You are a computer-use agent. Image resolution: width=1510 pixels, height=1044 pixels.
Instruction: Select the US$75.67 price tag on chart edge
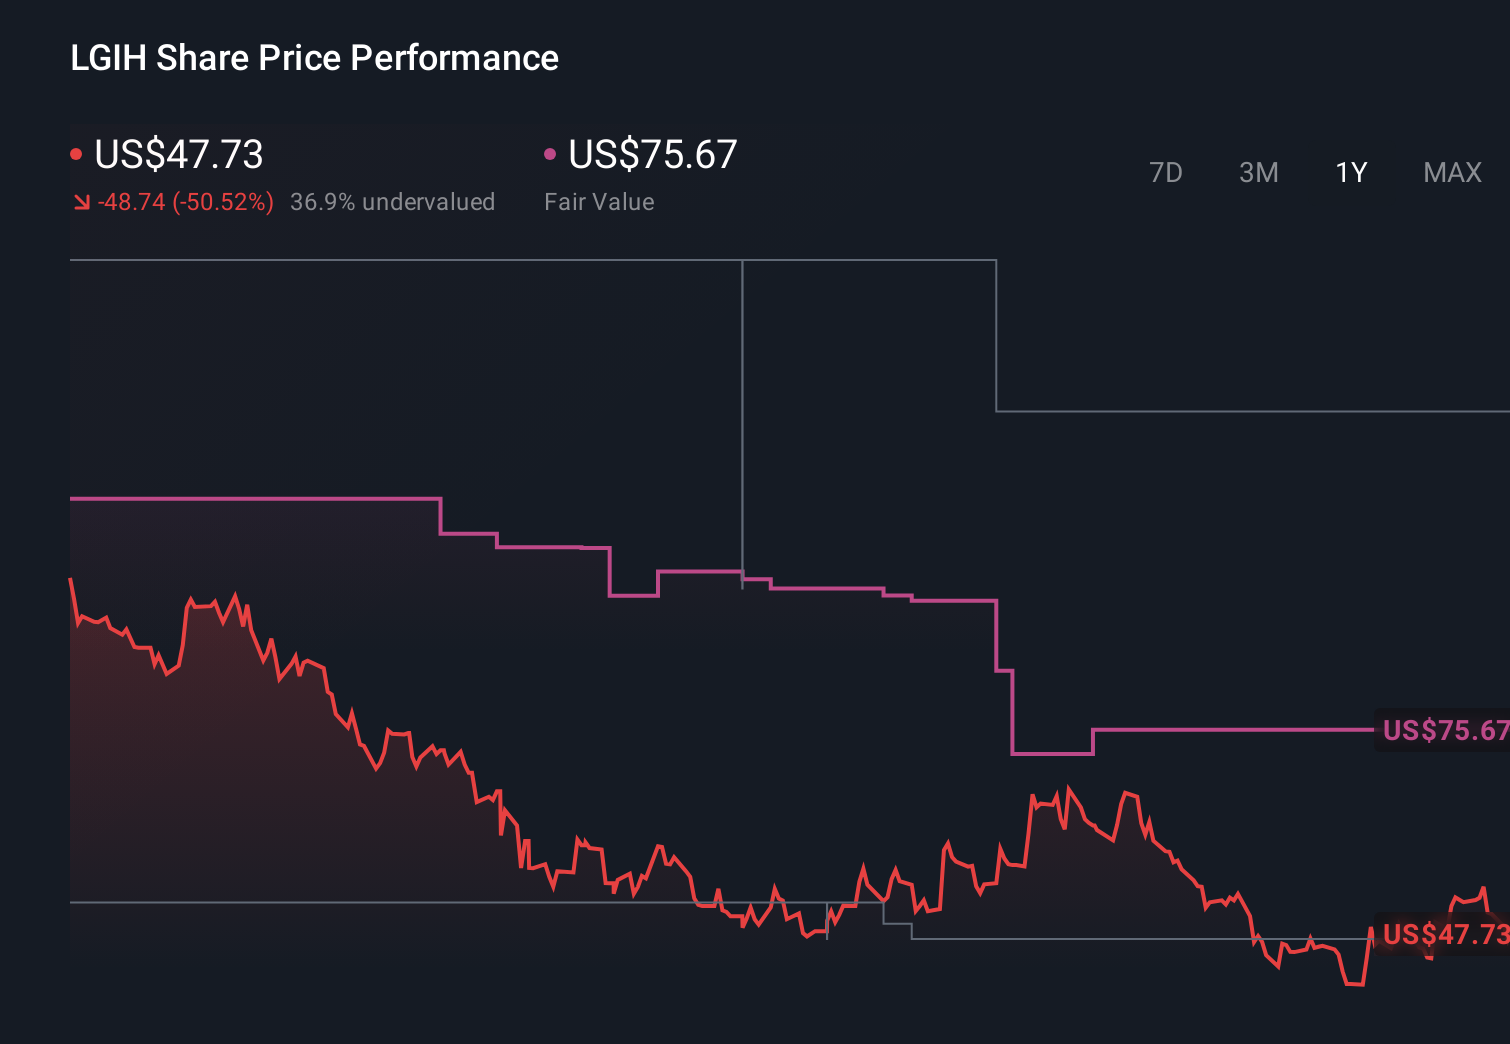(1444, 731)
